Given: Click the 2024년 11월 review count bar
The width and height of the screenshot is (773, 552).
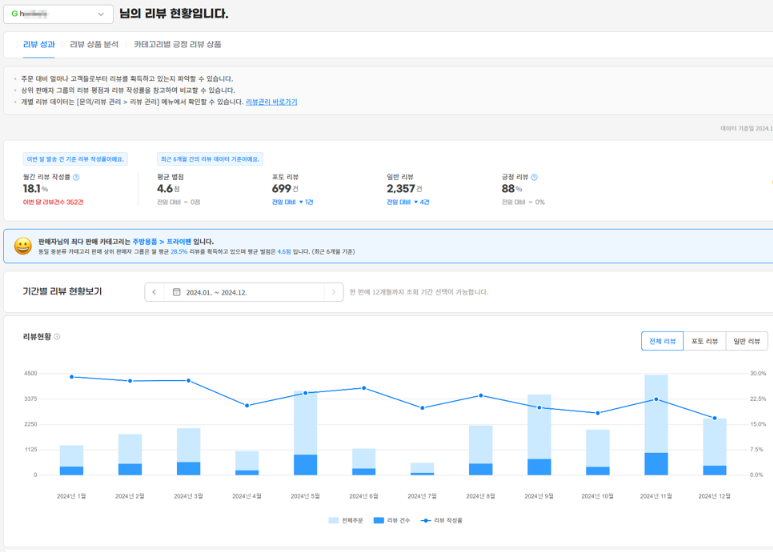Looking at the screenshot, I should coord(656,464).
